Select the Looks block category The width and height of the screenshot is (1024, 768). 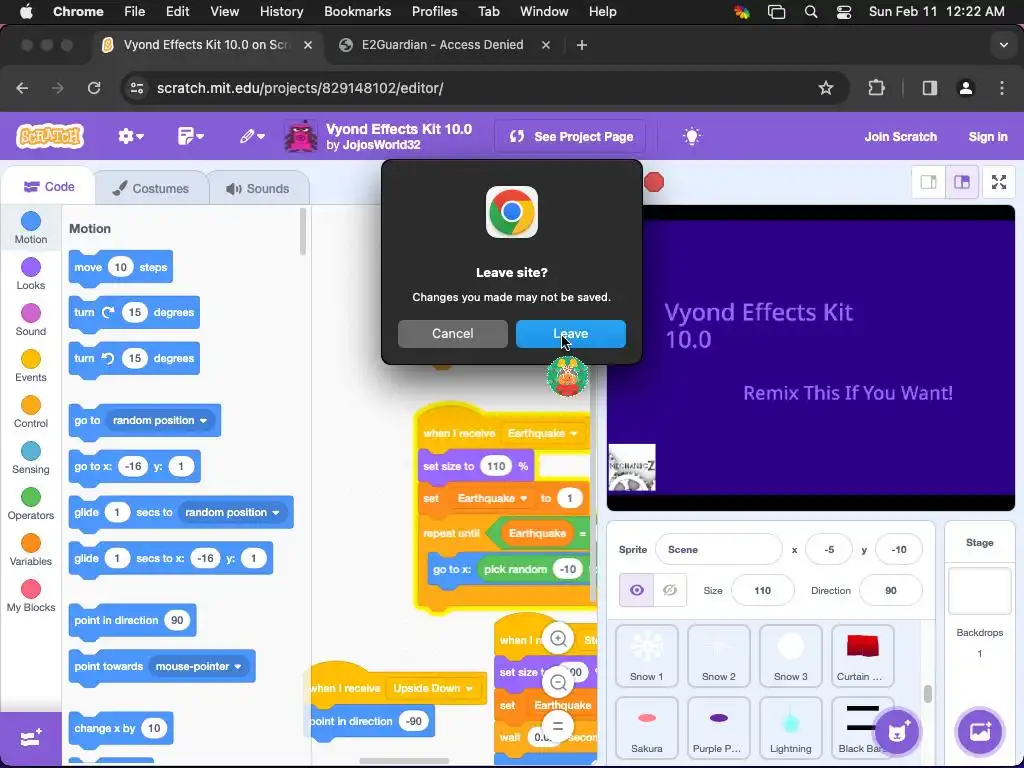[31, 274]
